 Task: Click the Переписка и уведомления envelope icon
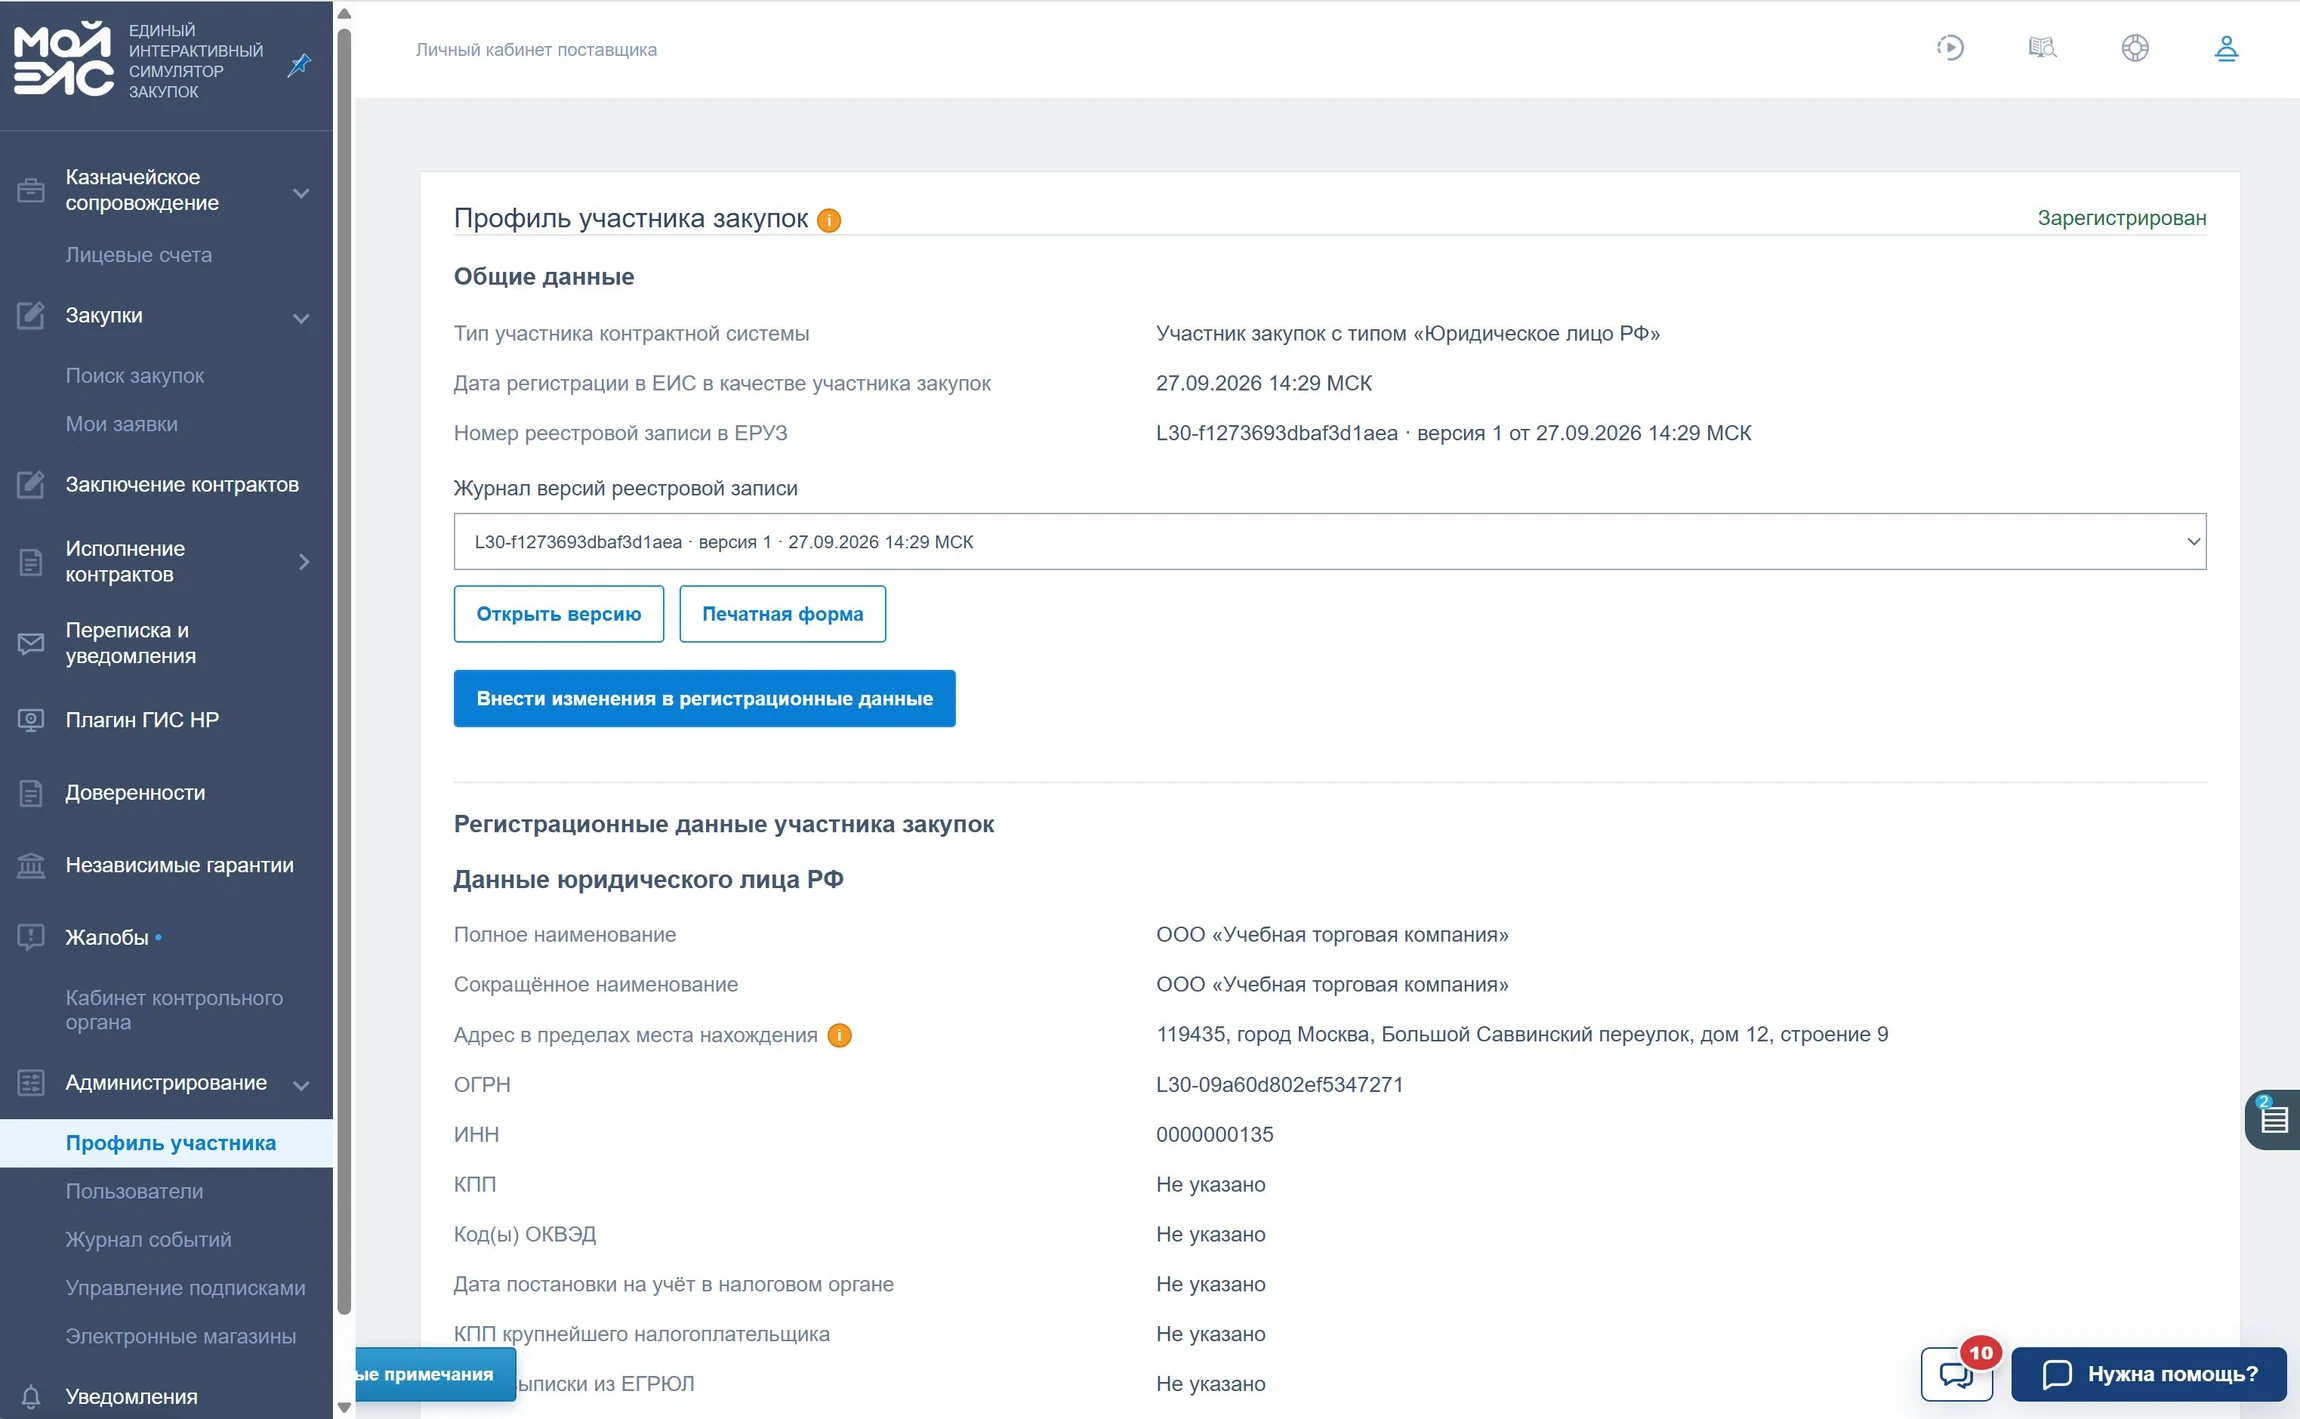click(x=31, y=643)
